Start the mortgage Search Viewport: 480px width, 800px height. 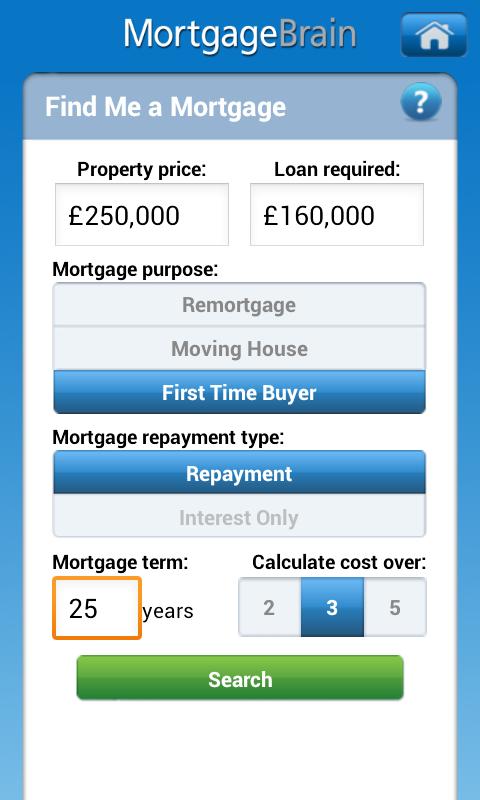240,678
